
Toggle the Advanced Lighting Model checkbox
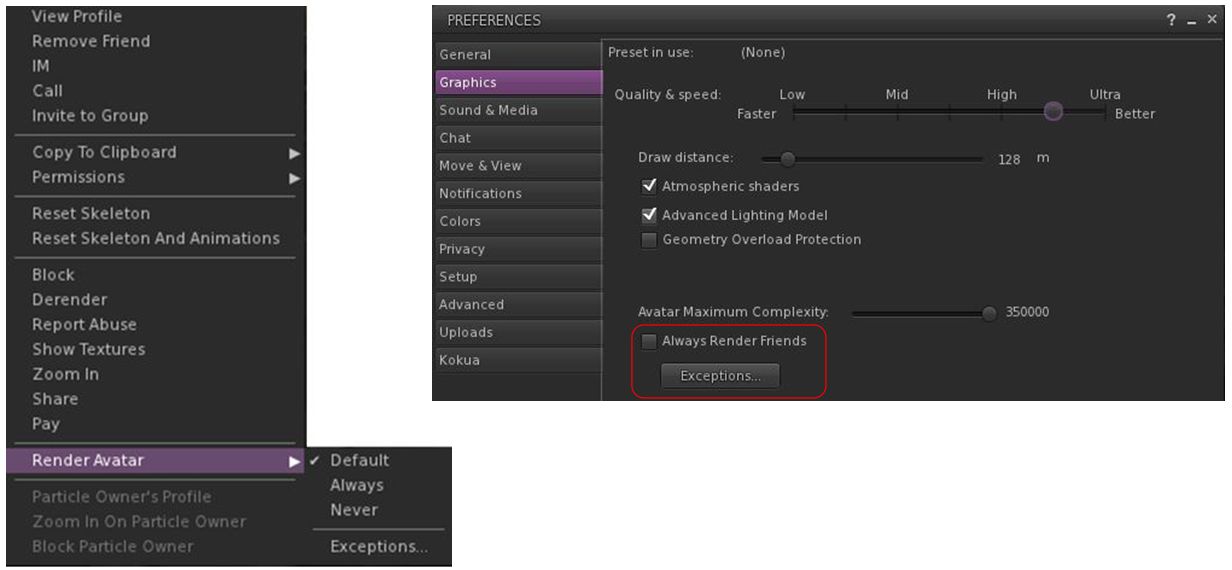click(x=650, y=215)
